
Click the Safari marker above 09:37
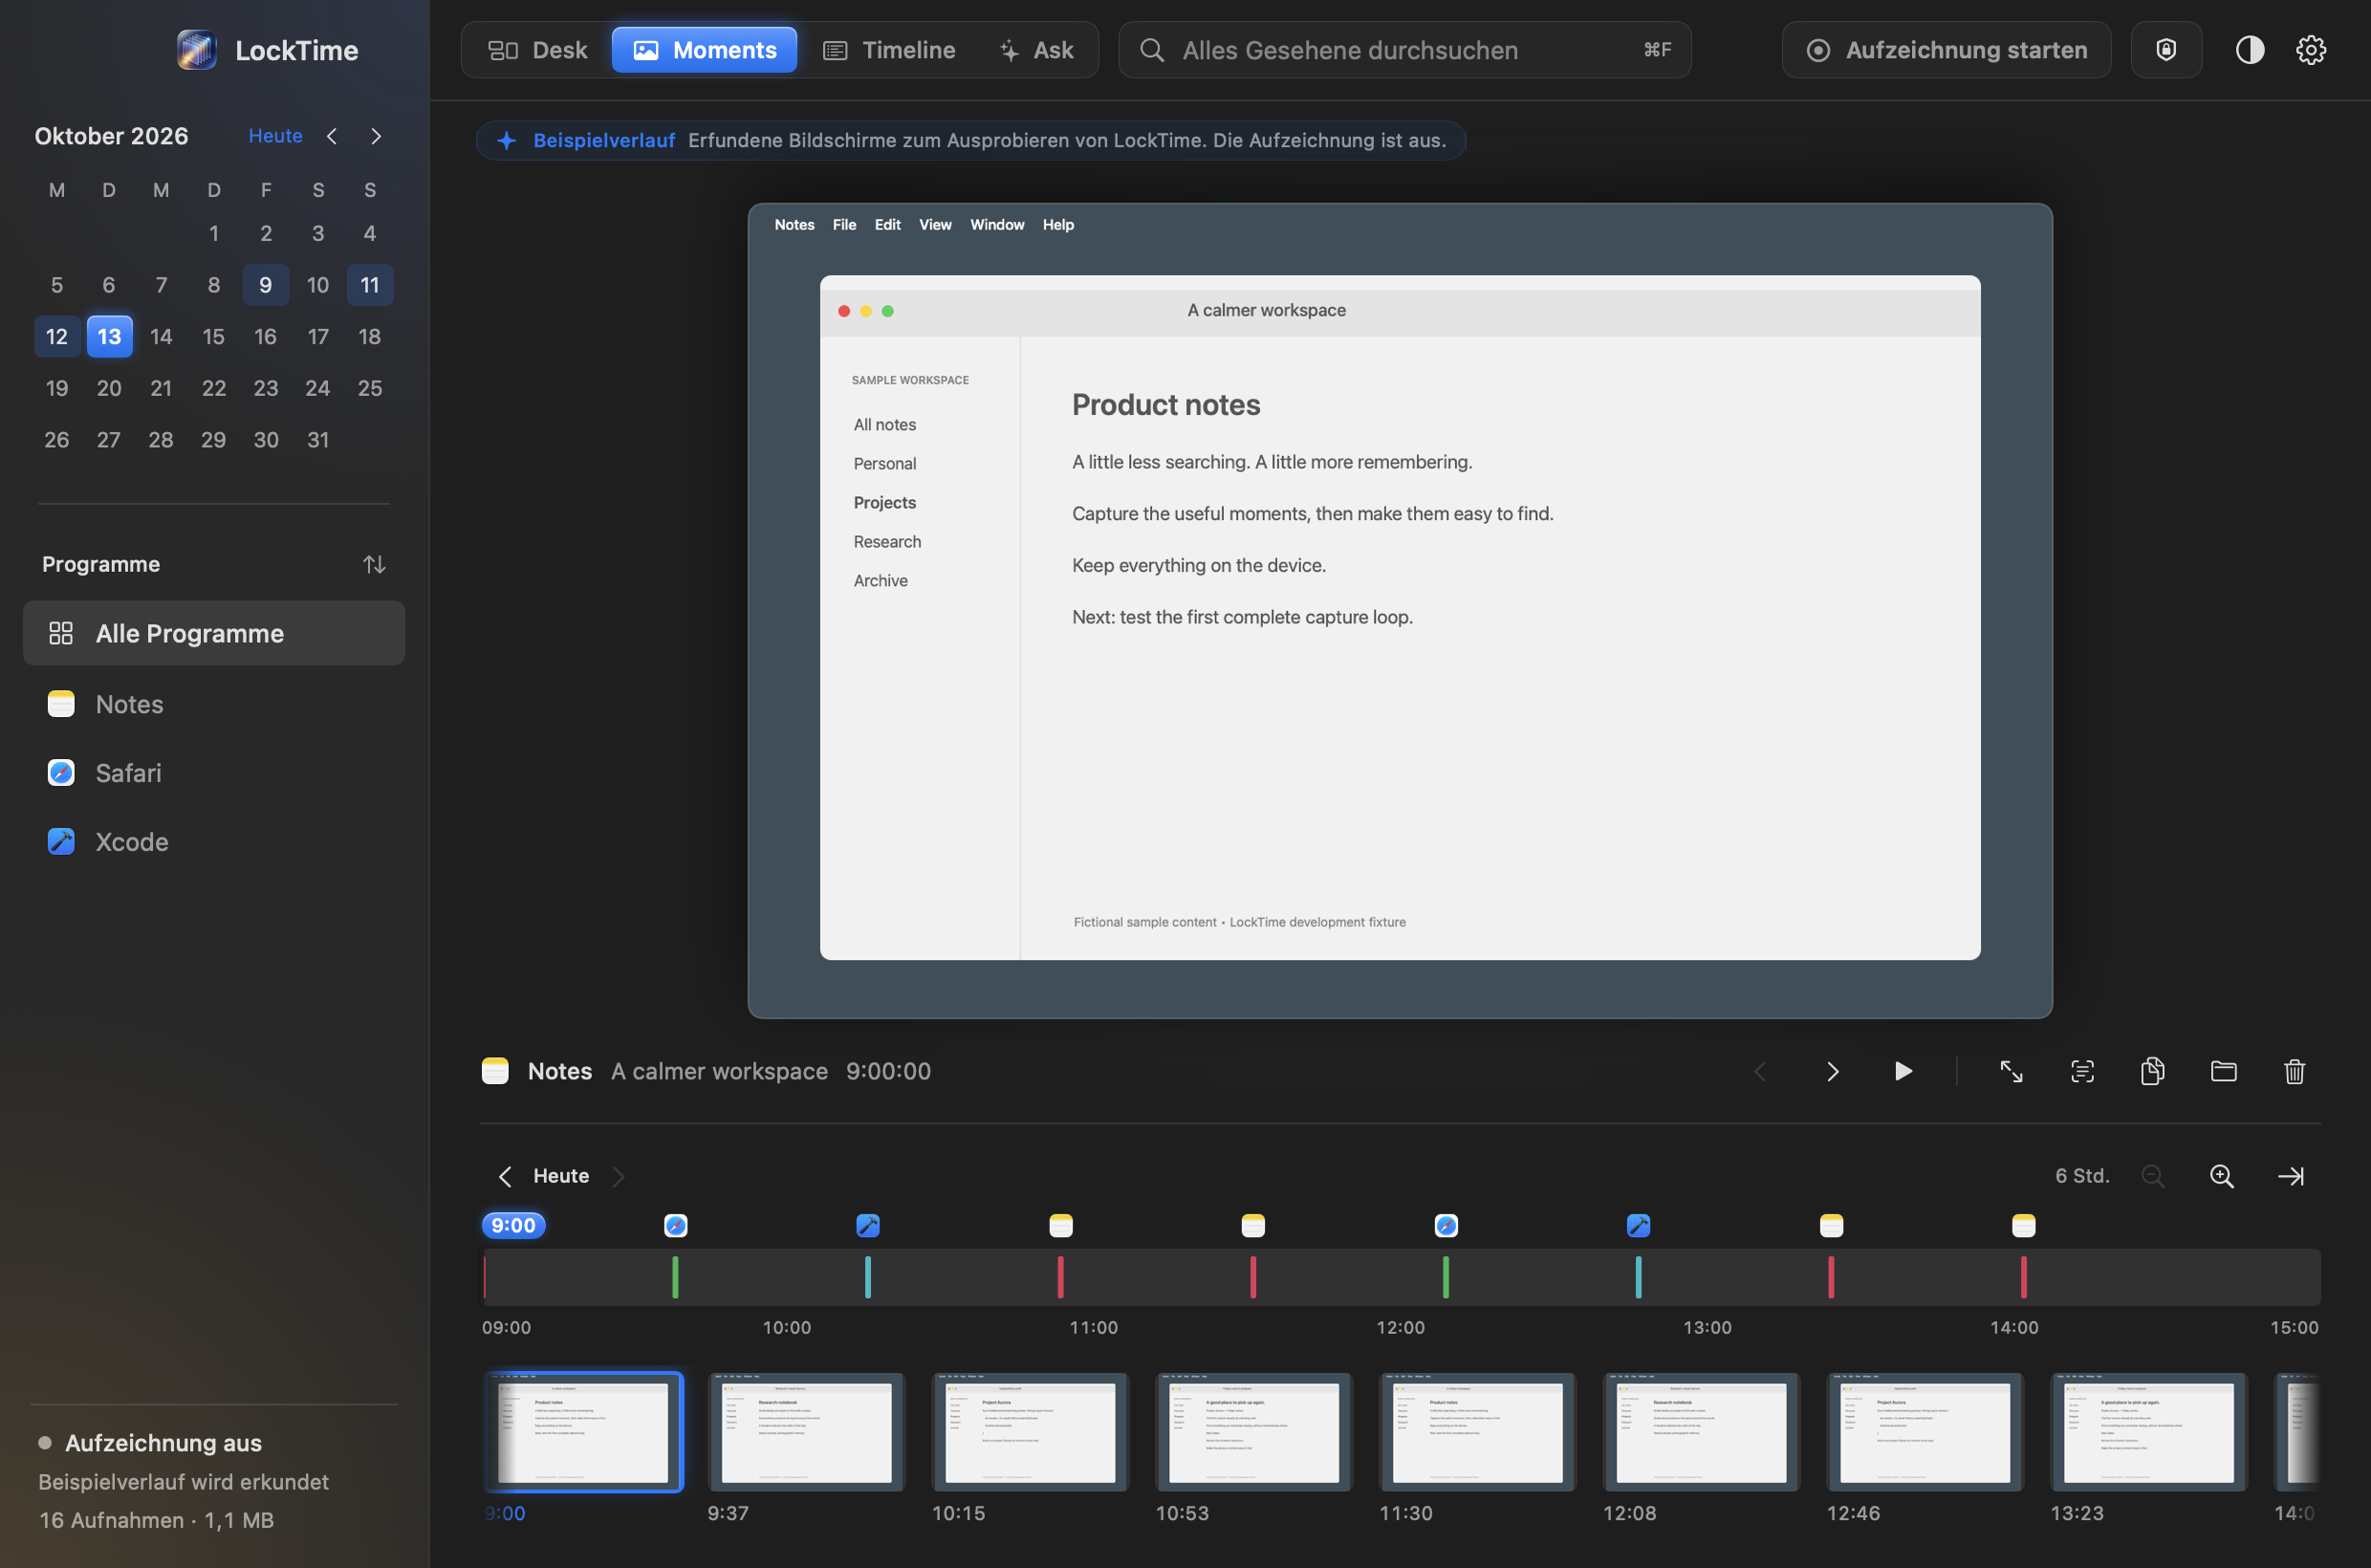[676, 1225]
